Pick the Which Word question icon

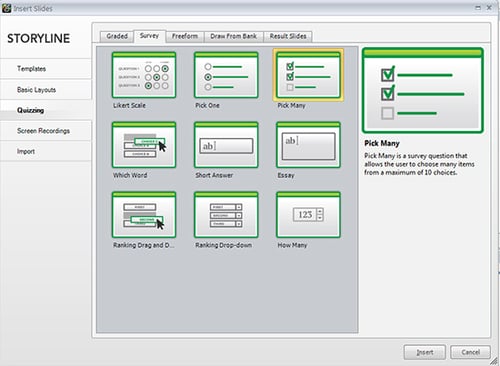coord(144,145)
